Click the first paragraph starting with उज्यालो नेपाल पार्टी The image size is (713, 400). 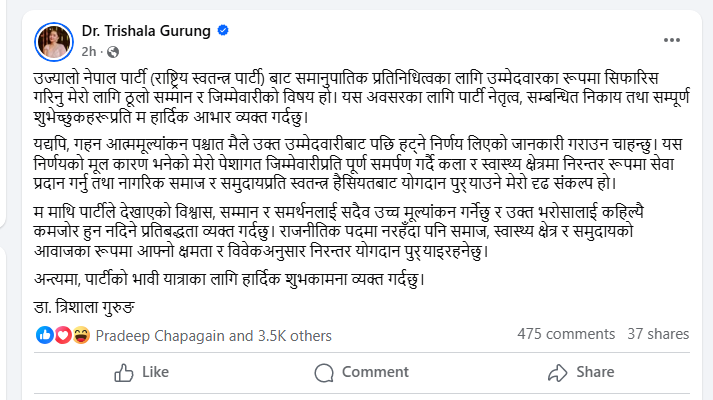point(350,99)
